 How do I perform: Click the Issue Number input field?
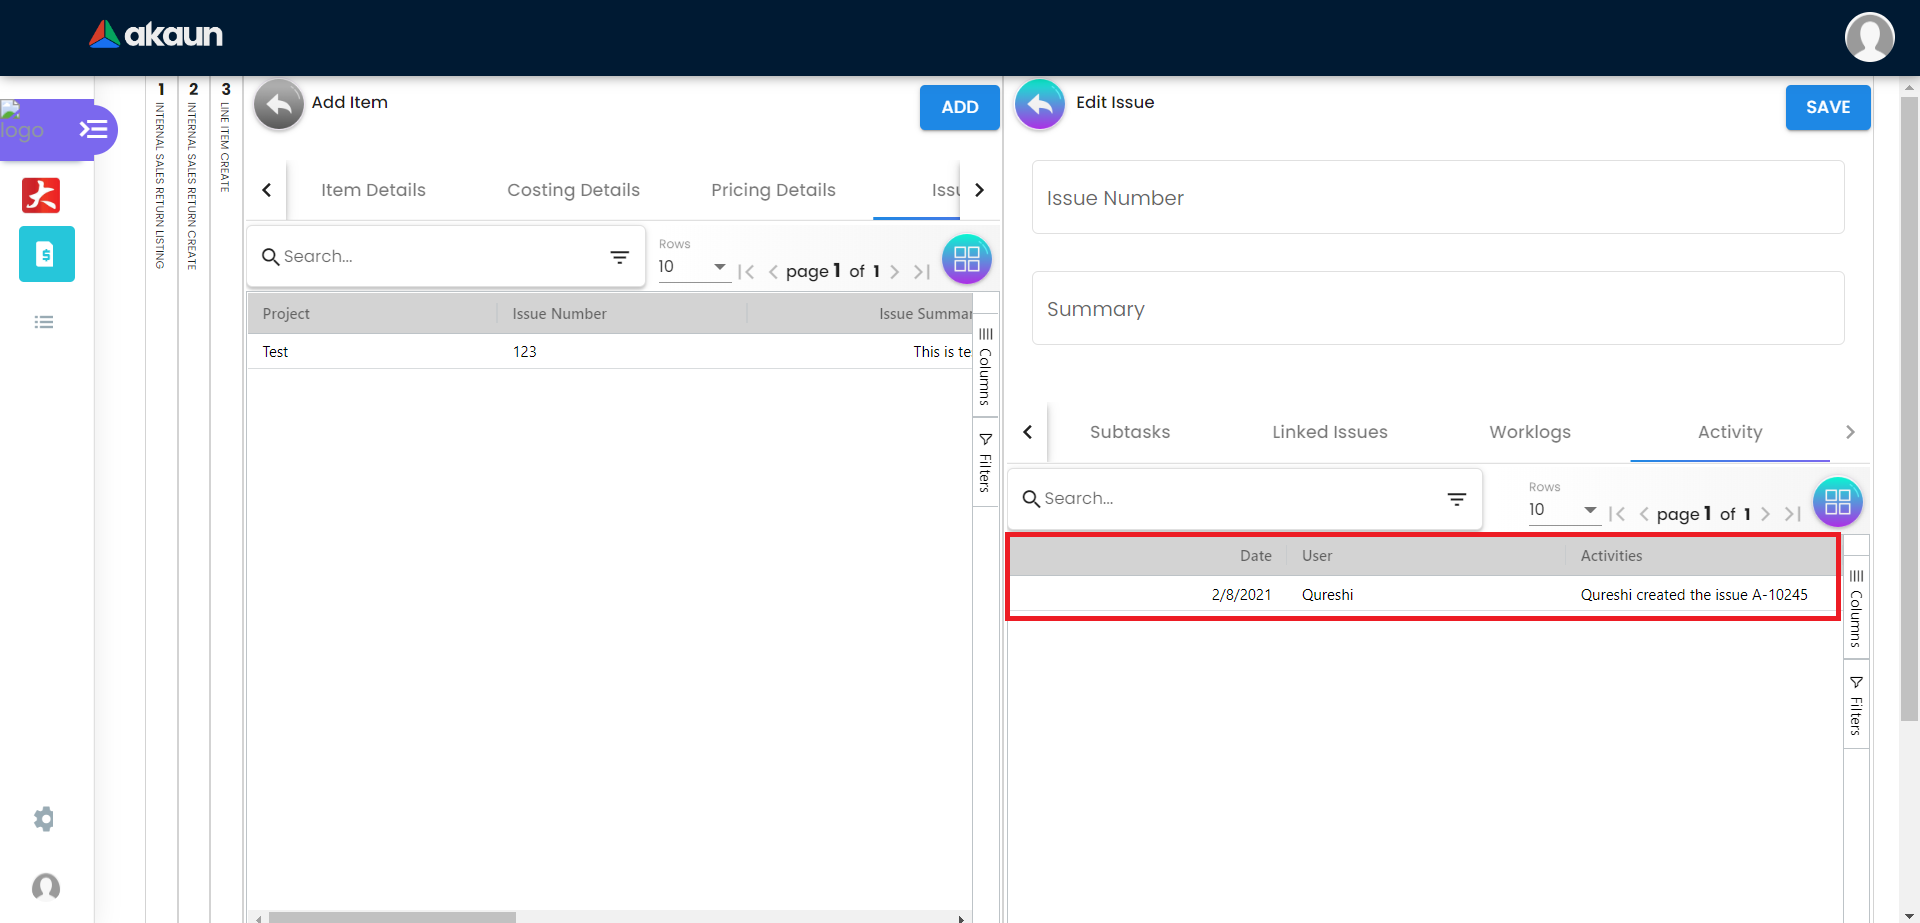(x=1437, y=198)
